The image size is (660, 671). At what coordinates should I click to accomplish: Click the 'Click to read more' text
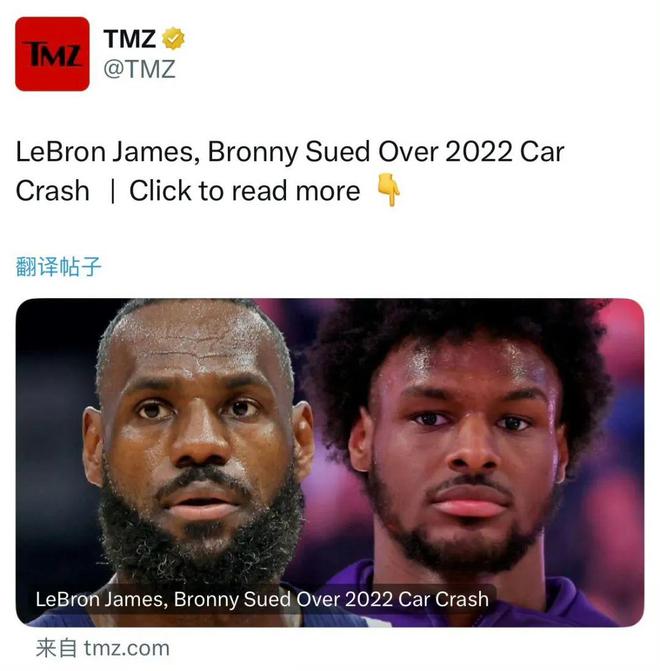click(244, 191)
